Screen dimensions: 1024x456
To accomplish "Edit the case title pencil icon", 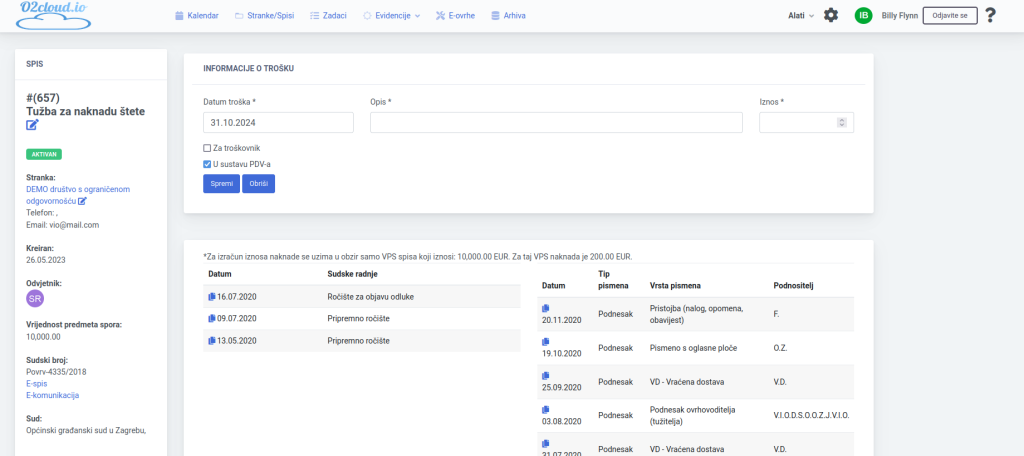I will pyautogui.click(x=32, y=126).
